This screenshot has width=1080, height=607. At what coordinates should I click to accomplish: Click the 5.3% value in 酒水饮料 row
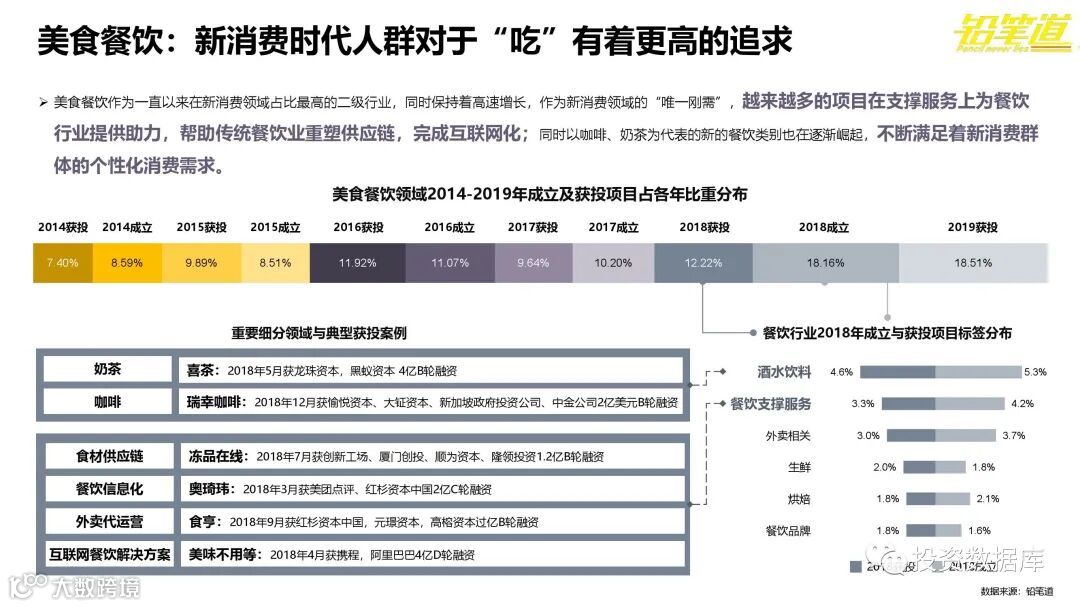(x=1035, y=372)
